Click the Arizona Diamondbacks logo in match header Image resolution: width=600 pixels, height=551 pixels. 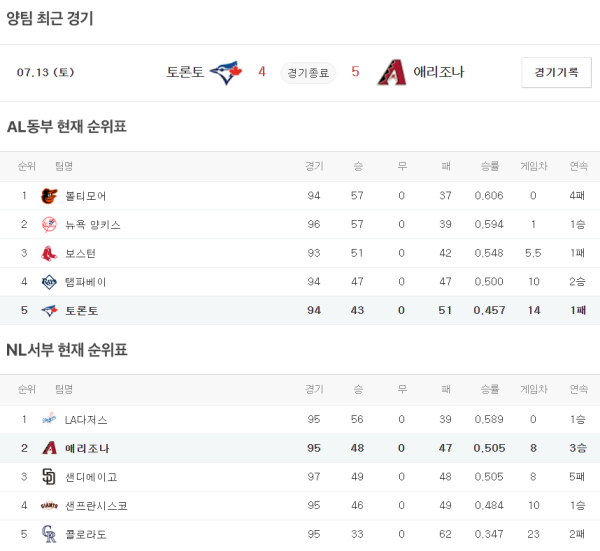(x=392, y=72)
